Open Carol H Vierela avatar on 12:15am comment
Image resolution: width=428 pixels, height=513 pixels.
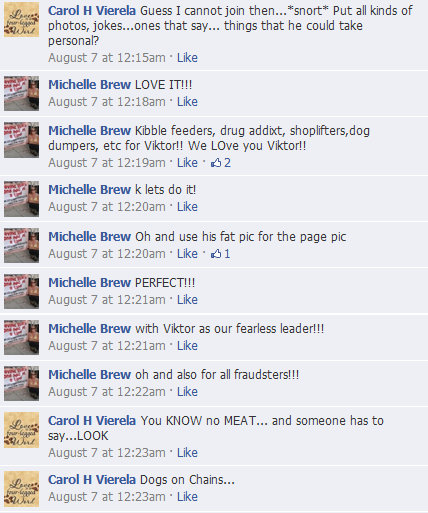[21, 19]
